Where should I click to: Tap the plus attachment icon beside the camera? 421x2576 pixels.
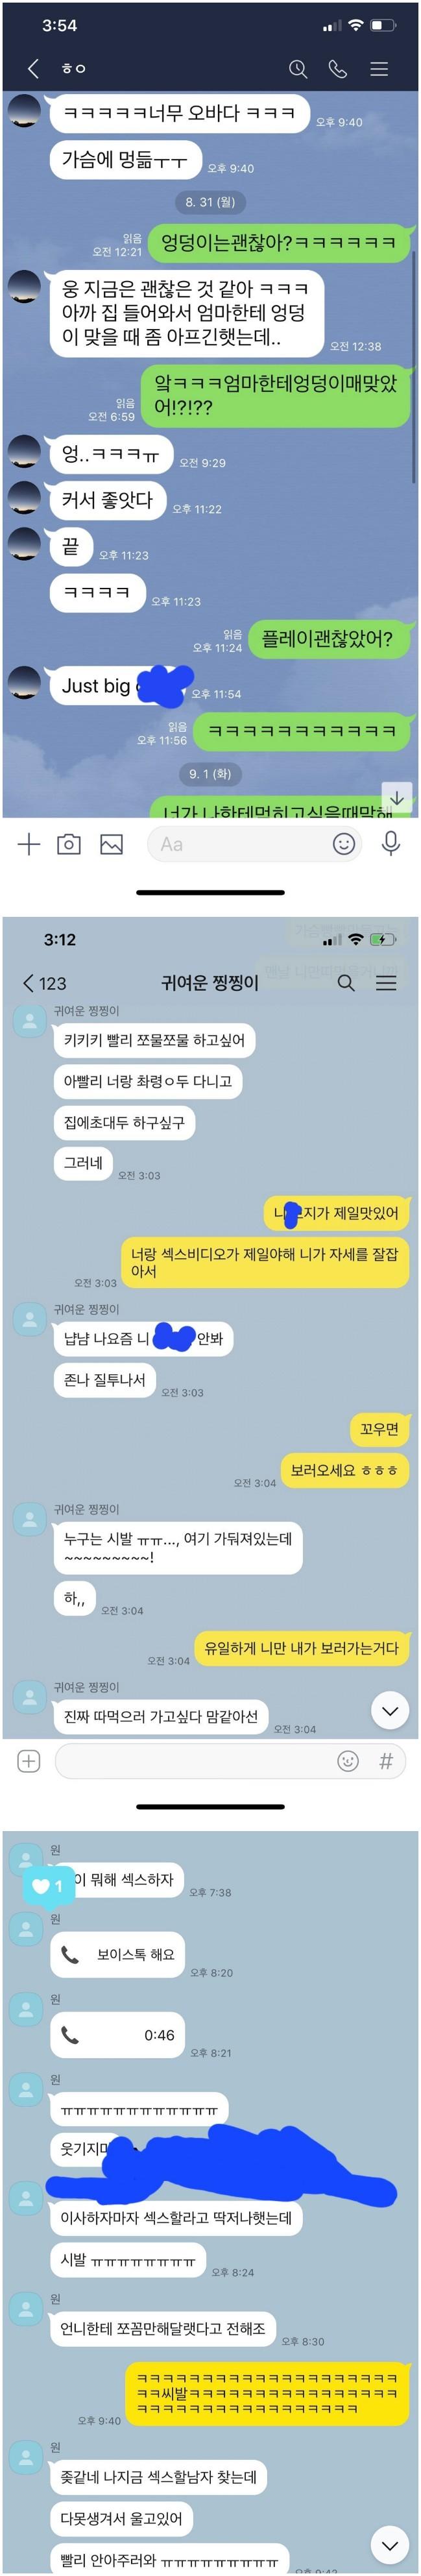(x=29, y=844)
